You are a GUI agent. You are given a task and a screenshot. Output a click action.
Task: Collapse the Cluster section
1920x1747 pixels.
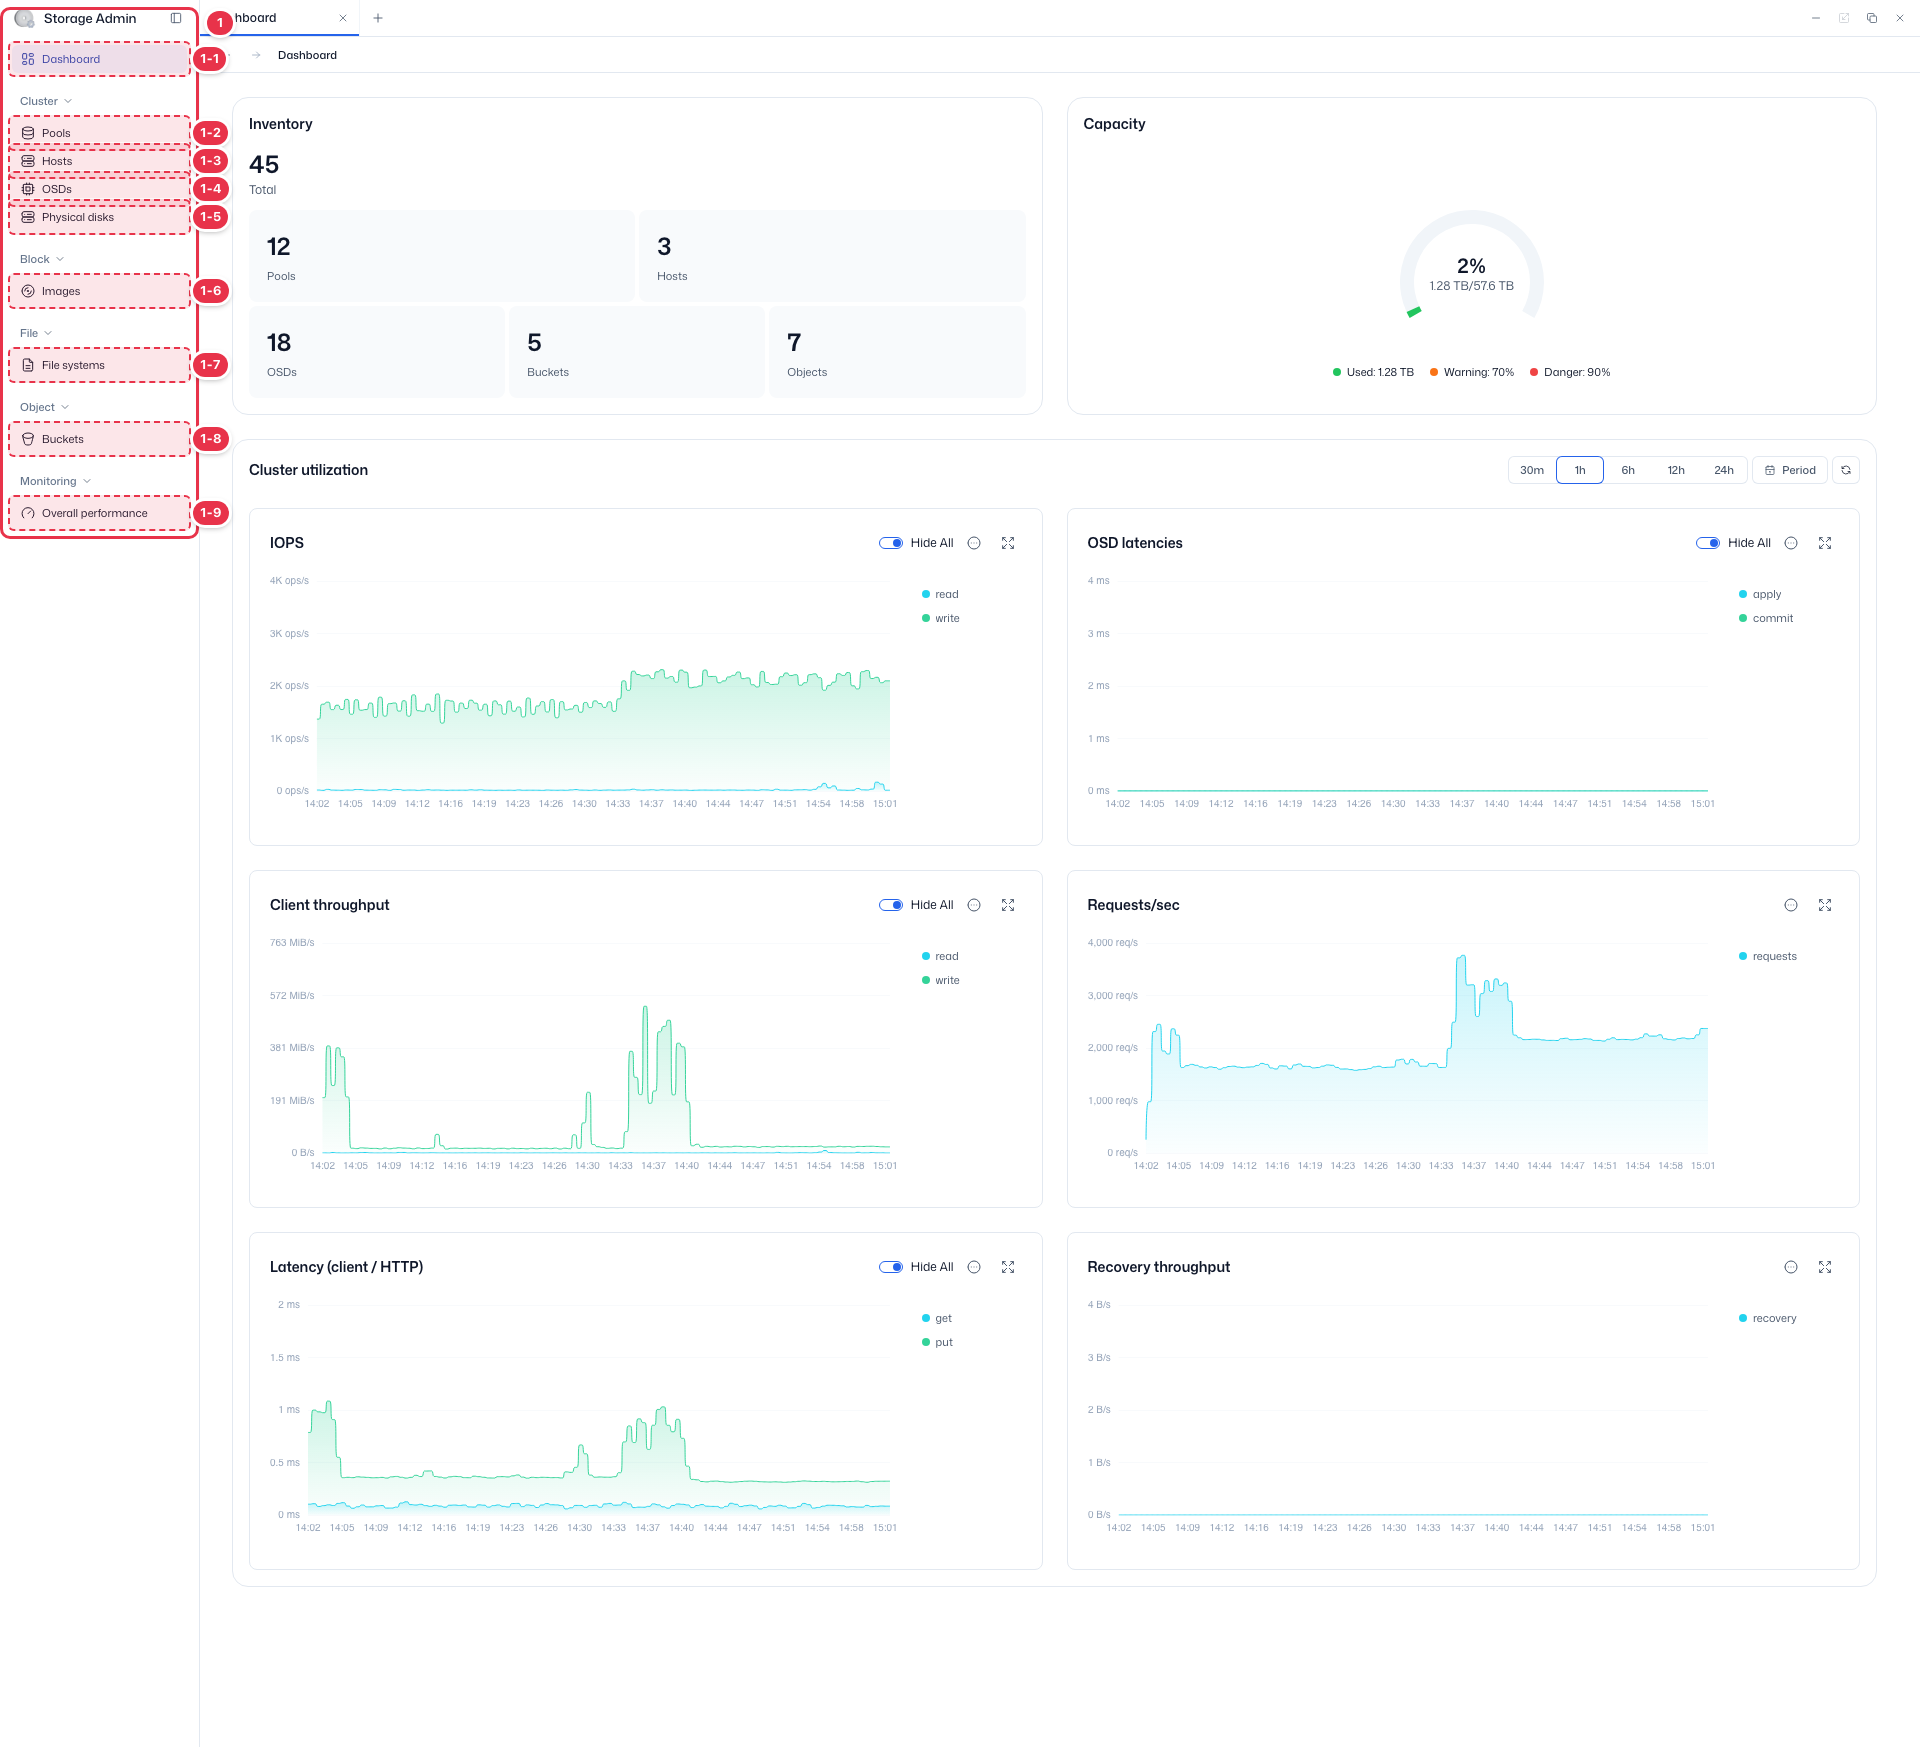click(46, 101)
